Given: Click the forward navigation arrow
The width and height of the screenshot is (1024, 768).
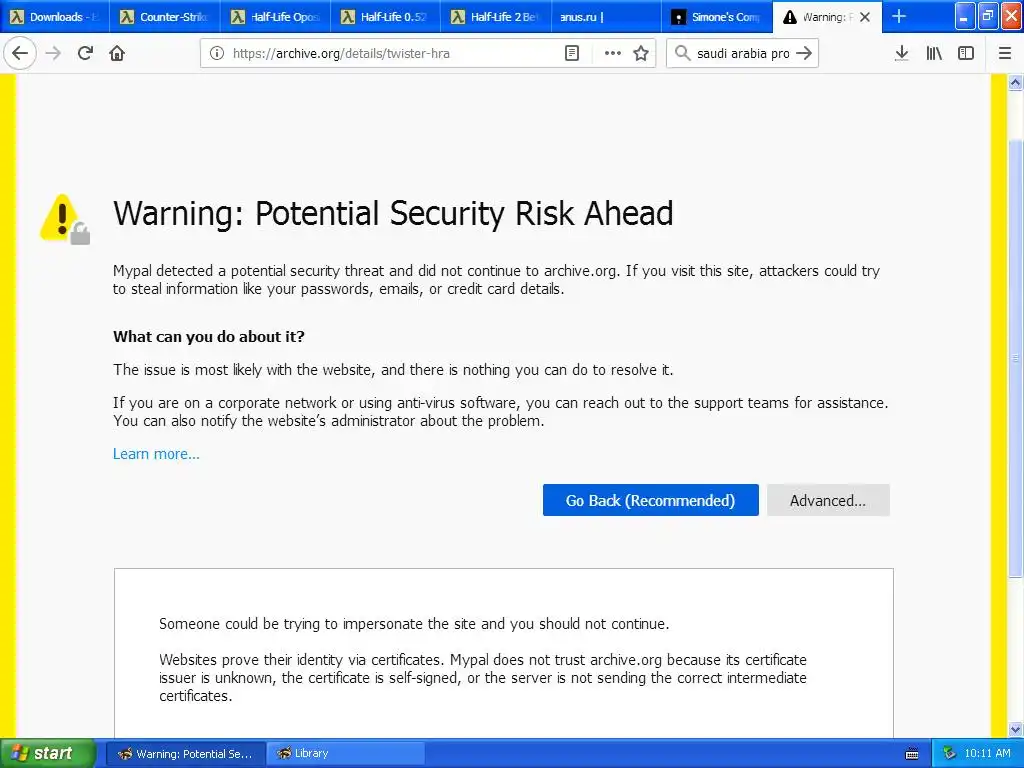Looking at the screenshot, I should (x=53, y=54).
